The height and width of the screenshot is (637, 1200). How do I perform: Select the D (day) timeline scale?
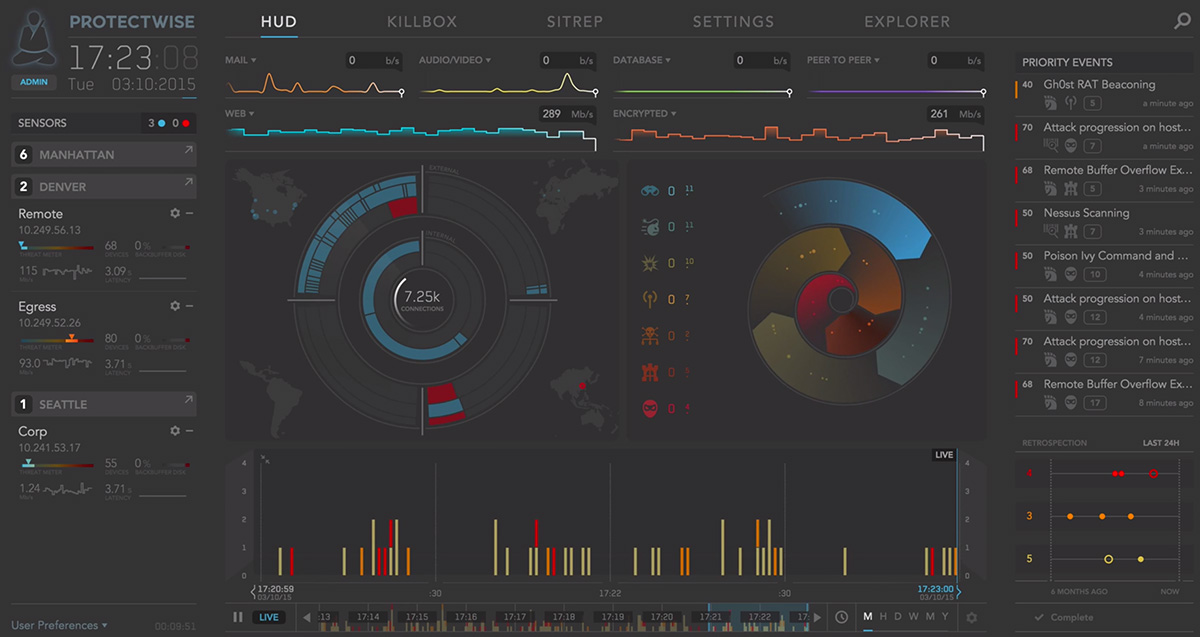click(899, 617)
